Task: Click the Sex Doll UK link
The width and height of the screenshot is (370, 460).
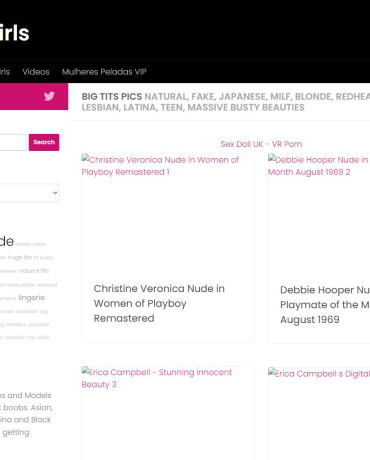Action: click(242, 144)
